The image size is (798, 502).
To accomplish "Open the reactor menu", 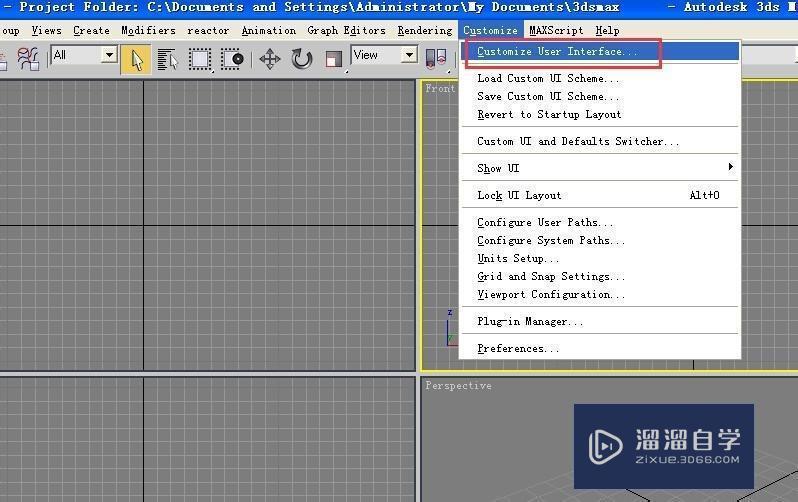I will [208, 31].
